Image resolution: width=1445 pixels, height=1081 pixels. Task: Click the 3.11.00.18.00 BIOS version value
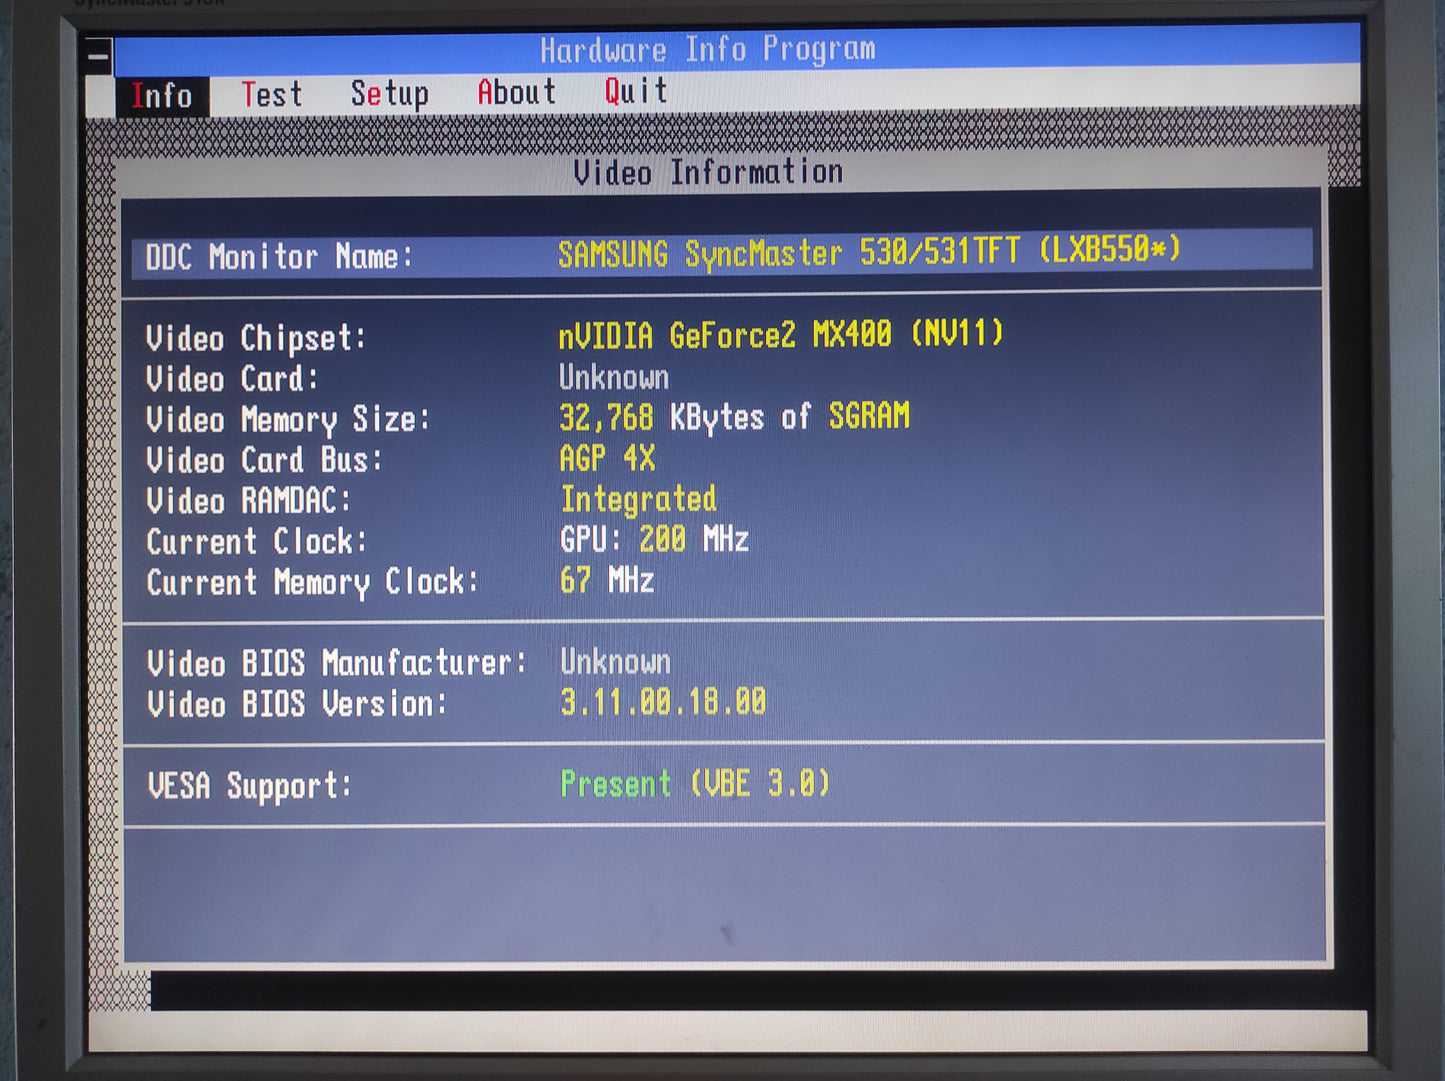tap(663, 702)
